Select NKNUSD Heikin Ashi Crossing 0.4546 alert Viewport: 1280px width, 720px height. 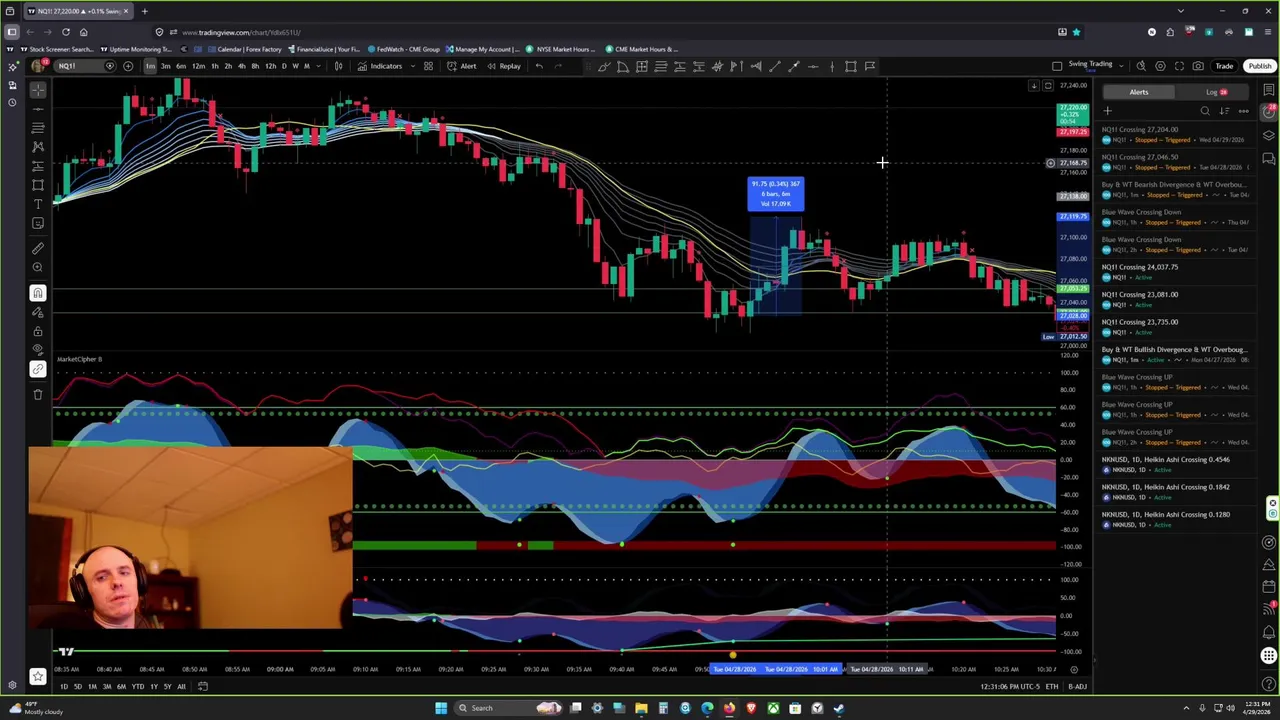tap(1174, 464)
